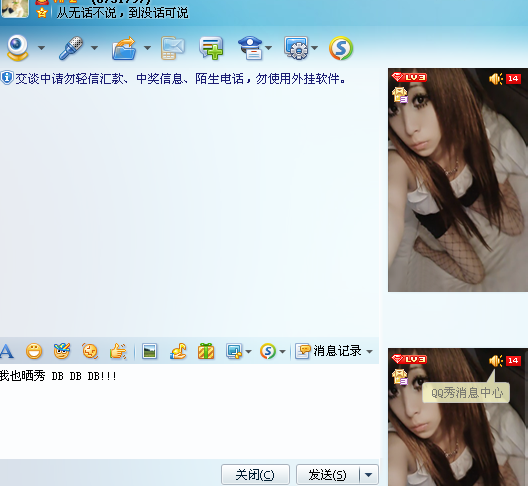Image resolution: width=528 pixels, height=486 pixels.
Task: Expand the screen capture options arrow
Action: coord(249,352)
